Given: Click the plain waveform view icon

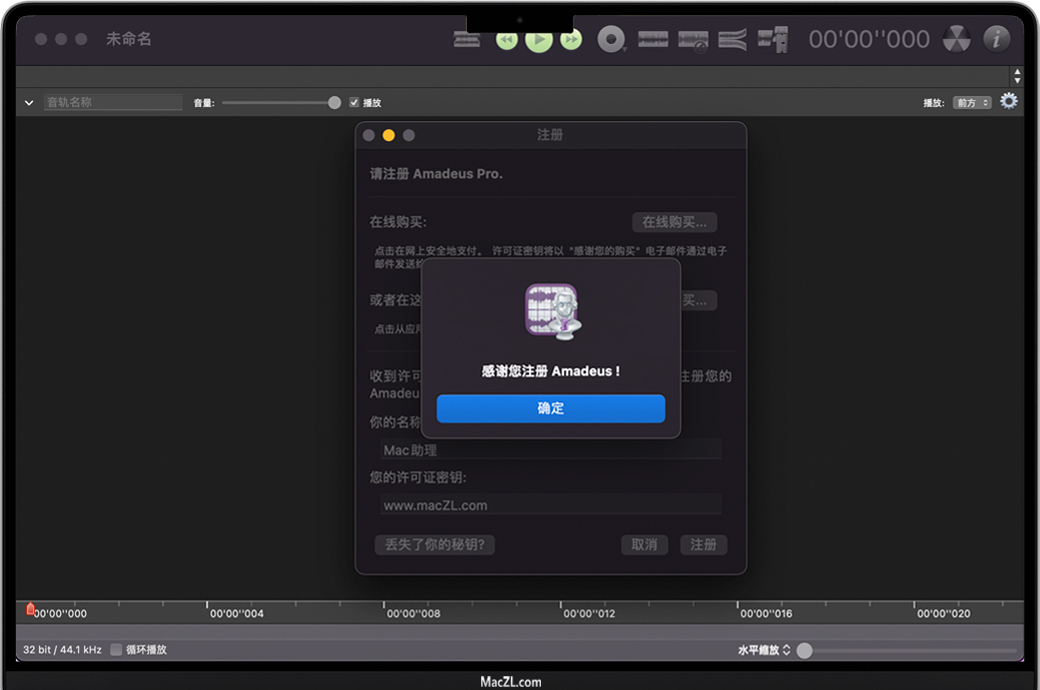Looking at the screenshot, I should [653, 39].
